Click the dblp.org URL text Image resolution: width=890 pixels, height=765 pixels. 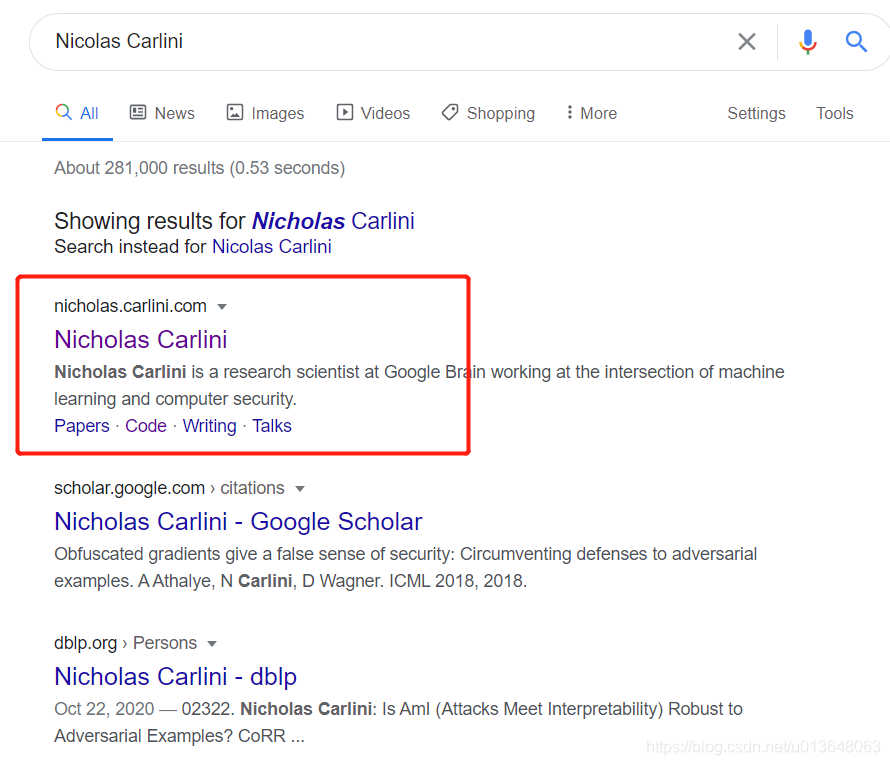pos(85,643)
